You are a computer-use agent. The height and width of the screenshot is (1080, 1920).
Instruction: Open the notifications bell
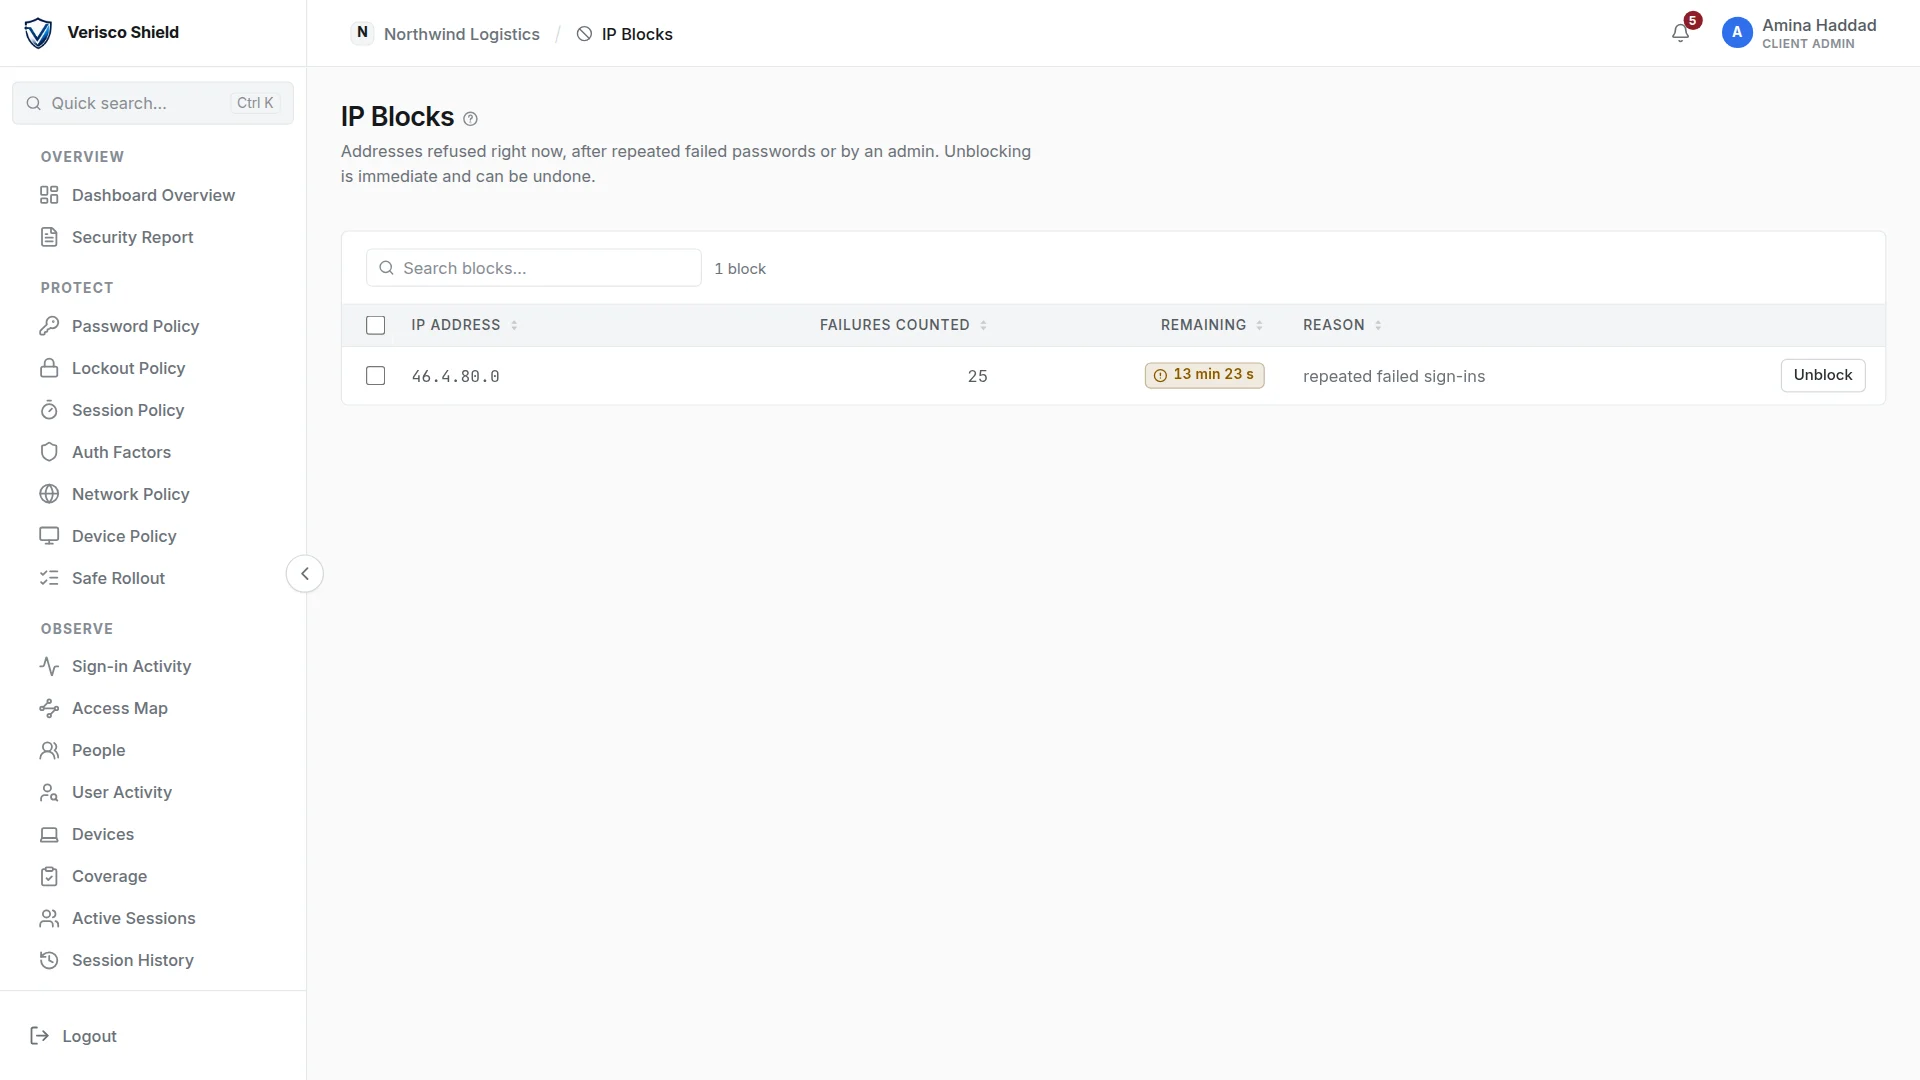point(1680,33)
